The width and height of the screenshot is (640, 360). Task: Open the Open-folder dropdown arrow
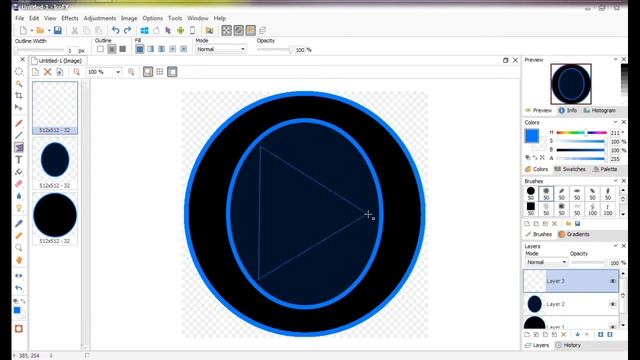pos(49,31)
